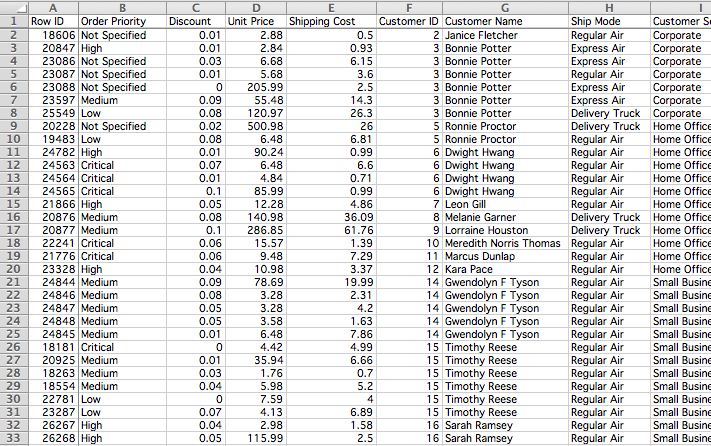Click 'Leon Gill' customer name cell
The image size is (711, 446).
pyautogui.click(x=505, y=204)
